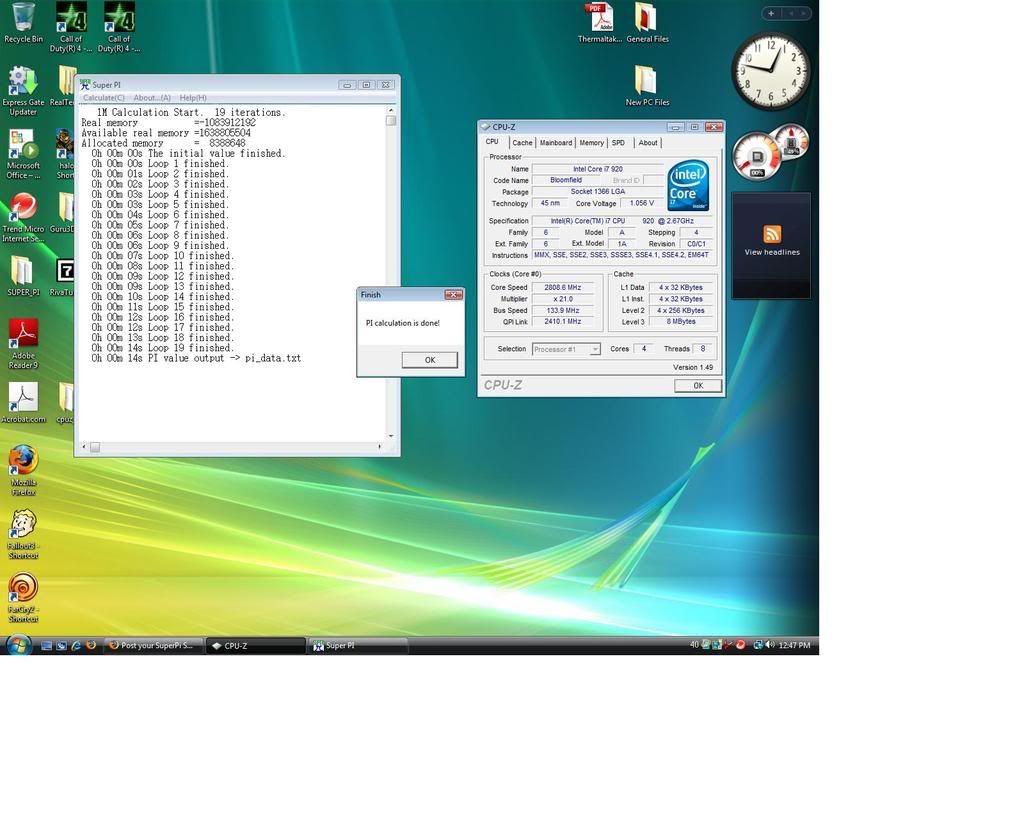The height and width of the screenshot is (819, 1024).
Task: Click the RSS feed headlines gadget icon
Action: click(772, 234)
